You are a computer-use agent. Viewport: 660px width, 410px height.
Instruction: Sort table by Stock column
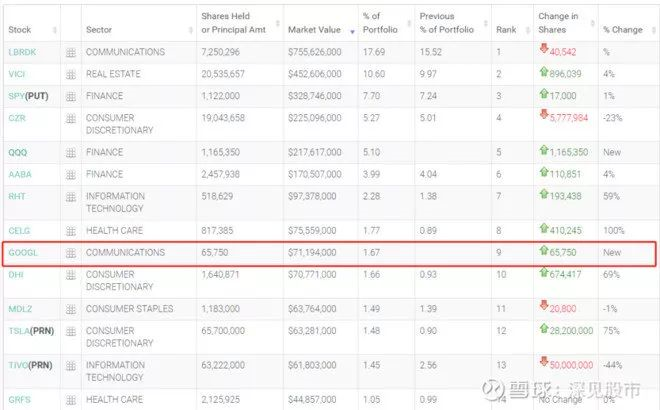(x=54, y=30)
